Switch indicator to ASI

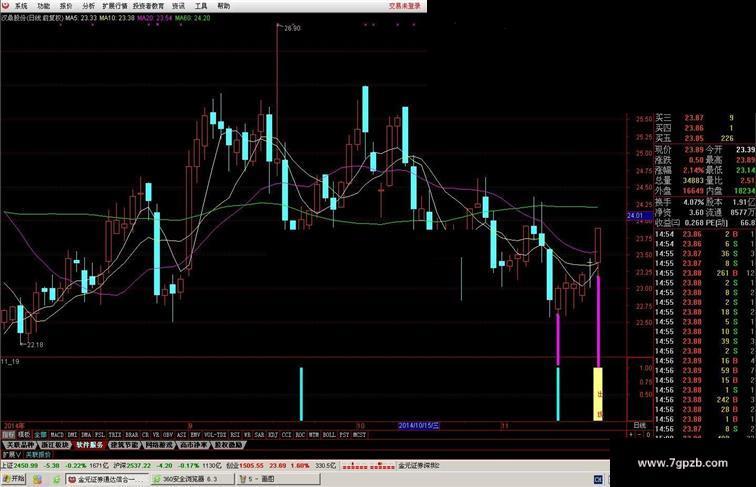(181, 434)
